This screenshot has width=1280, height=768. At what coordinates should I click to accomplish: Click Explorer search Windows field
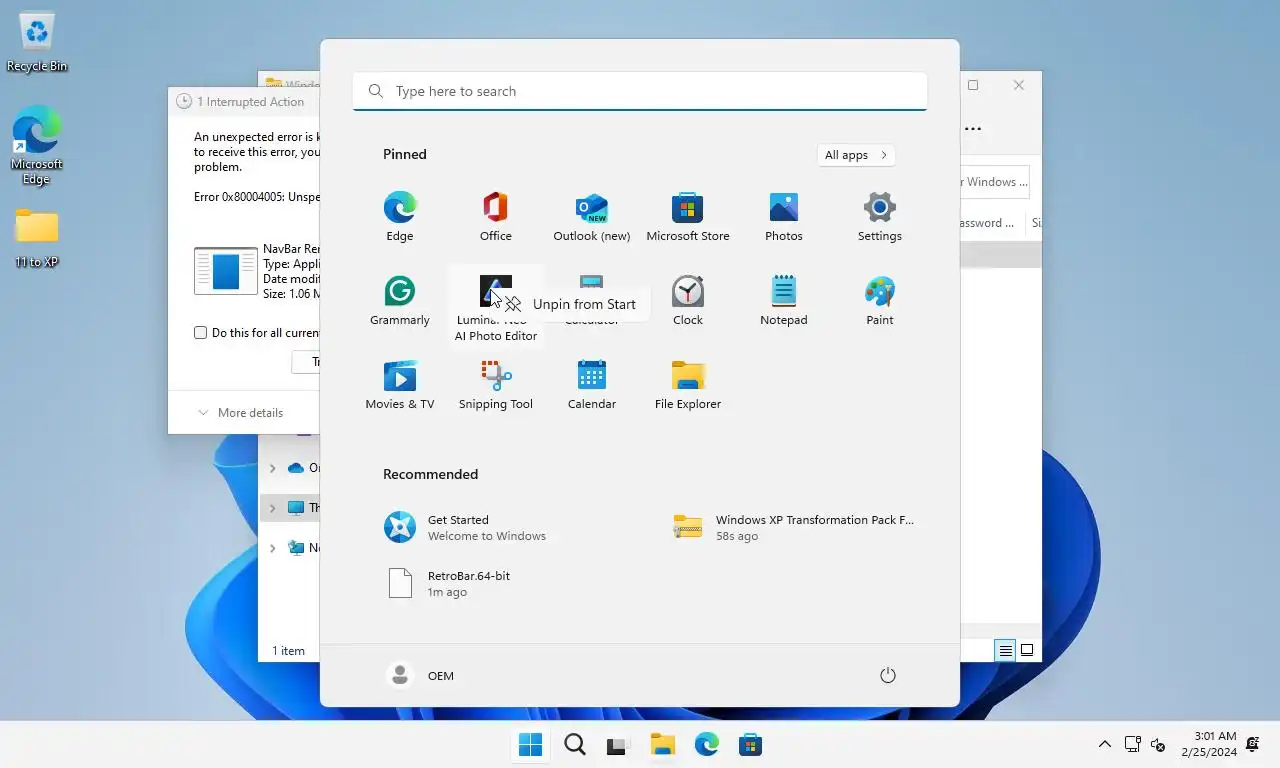pos(994,182)
